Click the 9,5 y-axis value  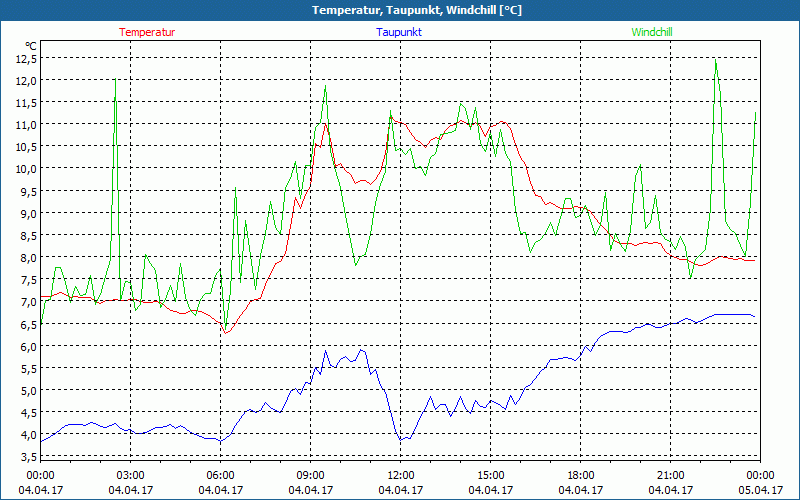[29, 191]
